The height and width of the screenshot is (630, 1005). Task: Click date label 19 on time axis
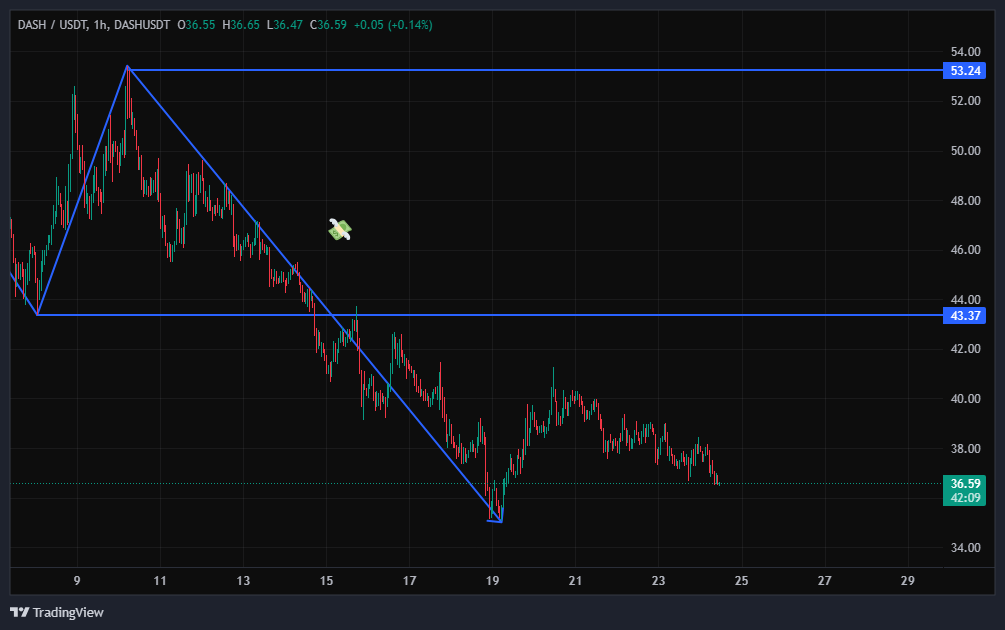tap(492, 580)
